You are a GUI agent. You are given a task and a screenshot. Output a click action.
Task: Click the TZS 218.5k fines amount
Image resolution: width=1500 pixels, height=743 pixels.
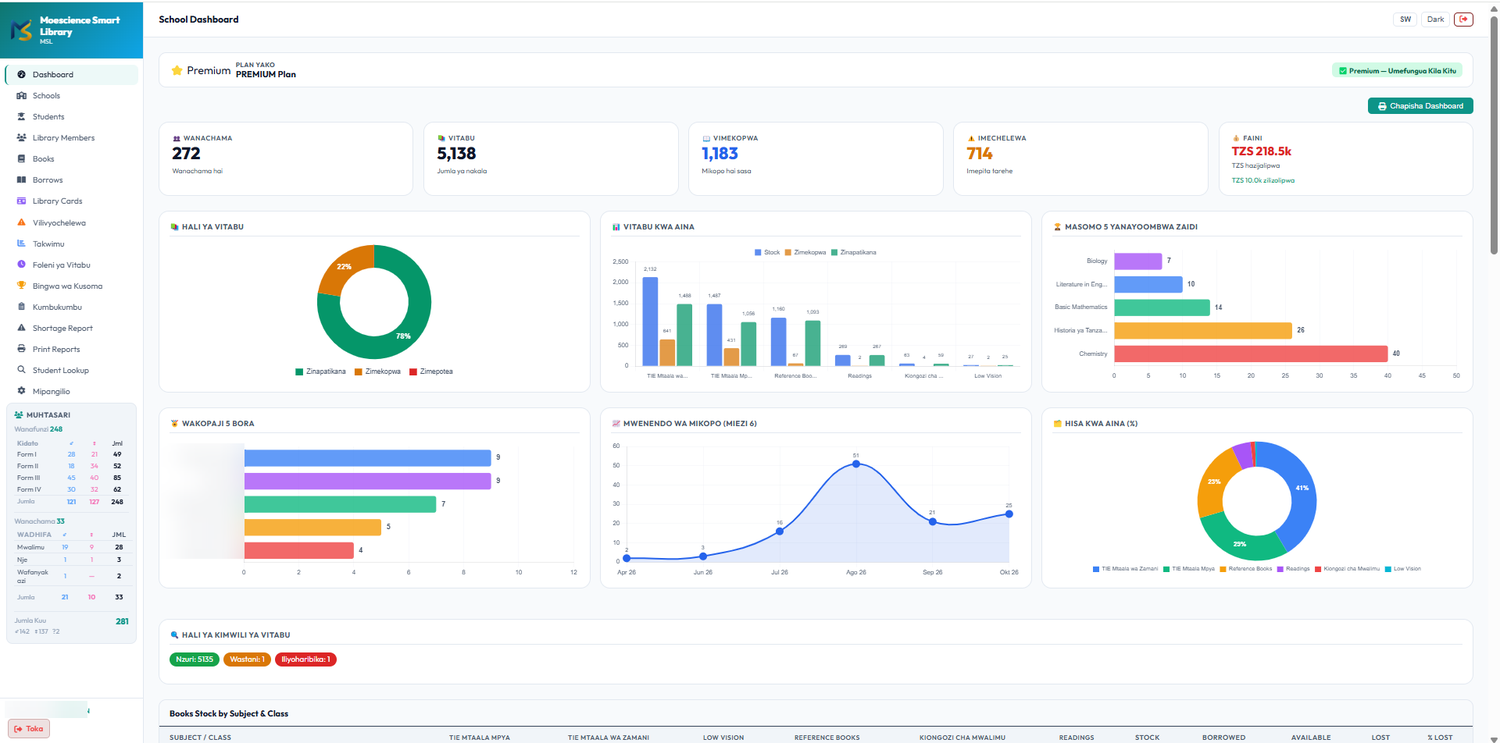tap(1262, 151)
